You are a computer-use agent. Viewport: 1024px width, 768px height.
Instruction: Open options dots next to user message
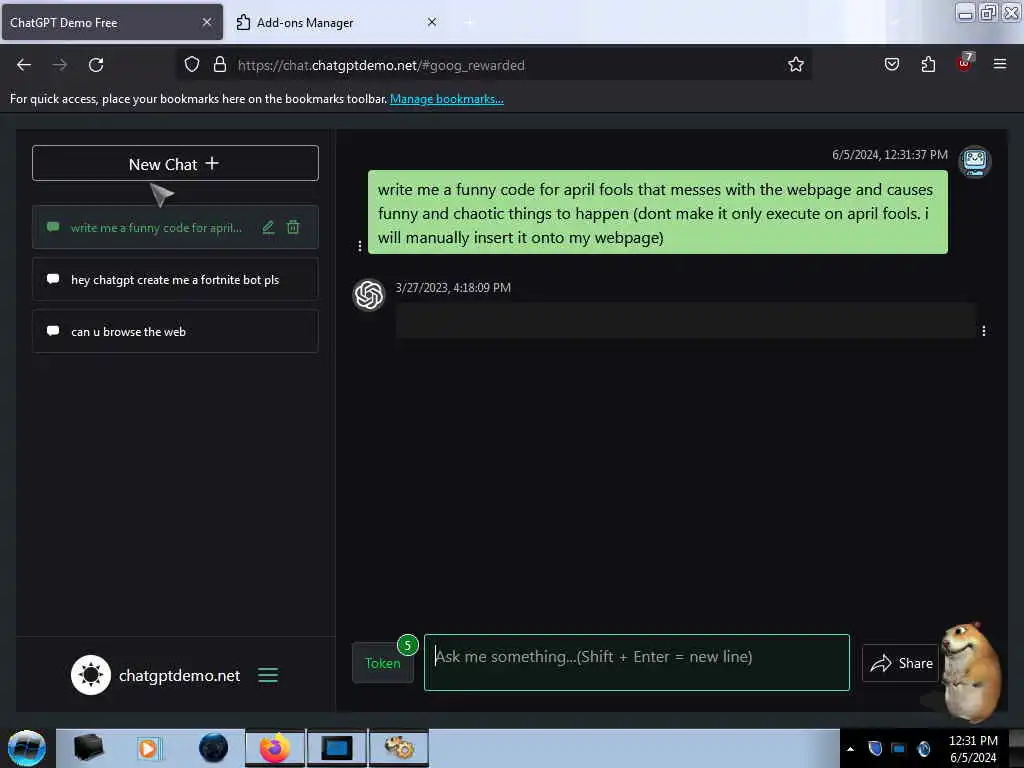(x=360, y=246)
